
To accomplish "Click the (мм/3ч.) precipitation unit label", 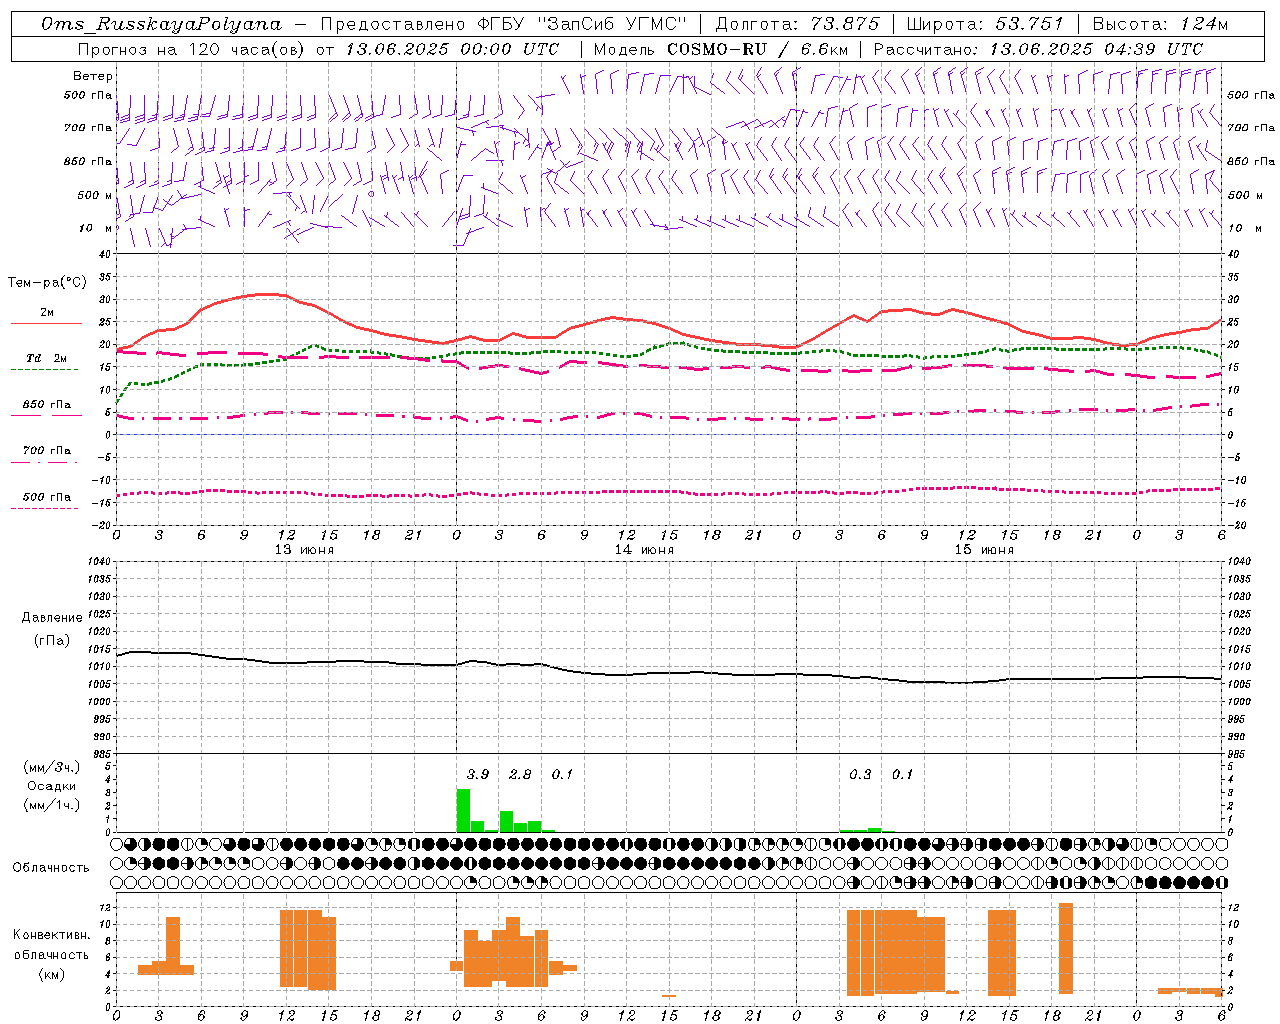I will 52,767.
